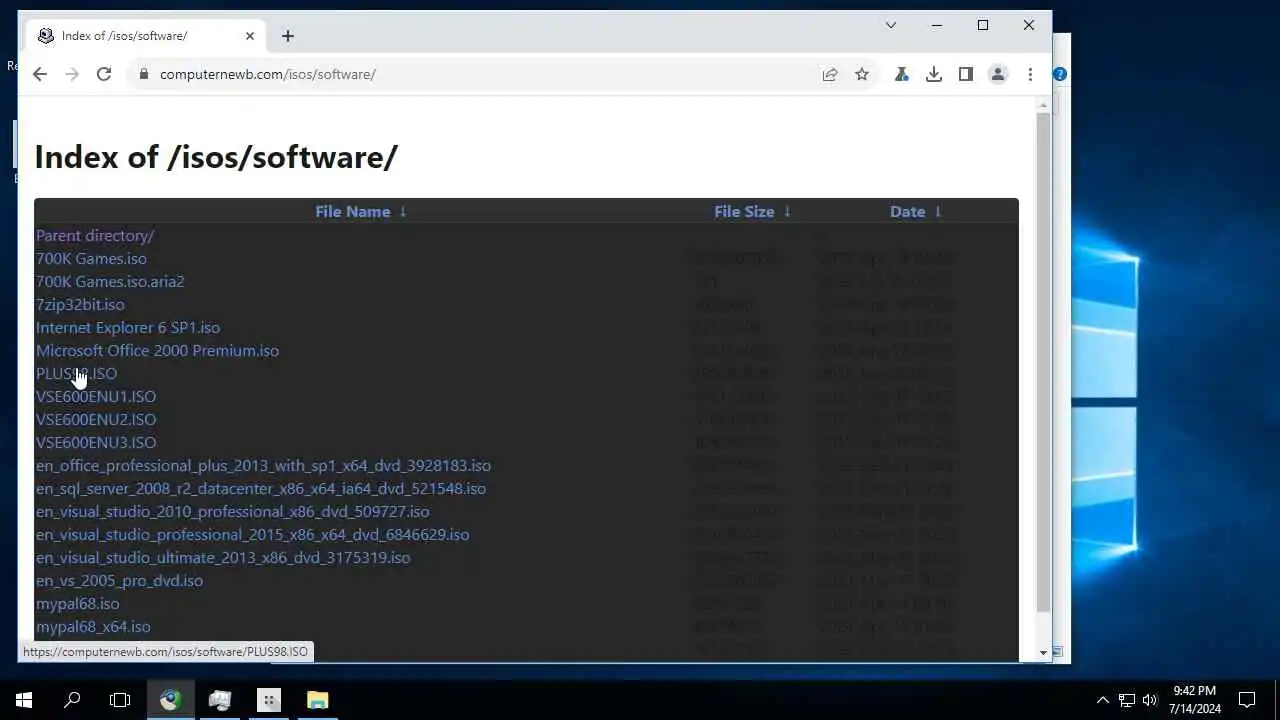Sort by File Name column

point(361,211)
